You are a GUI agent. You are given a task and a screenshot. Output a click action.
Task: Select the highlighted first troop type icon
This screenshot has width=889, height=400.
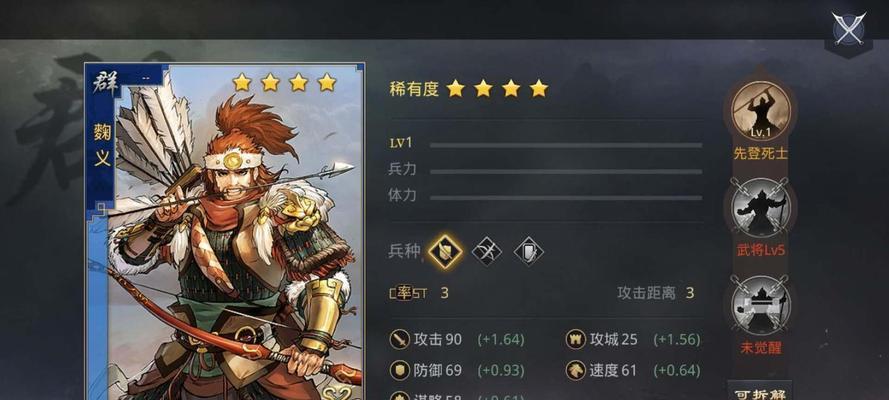coord(444,251)
